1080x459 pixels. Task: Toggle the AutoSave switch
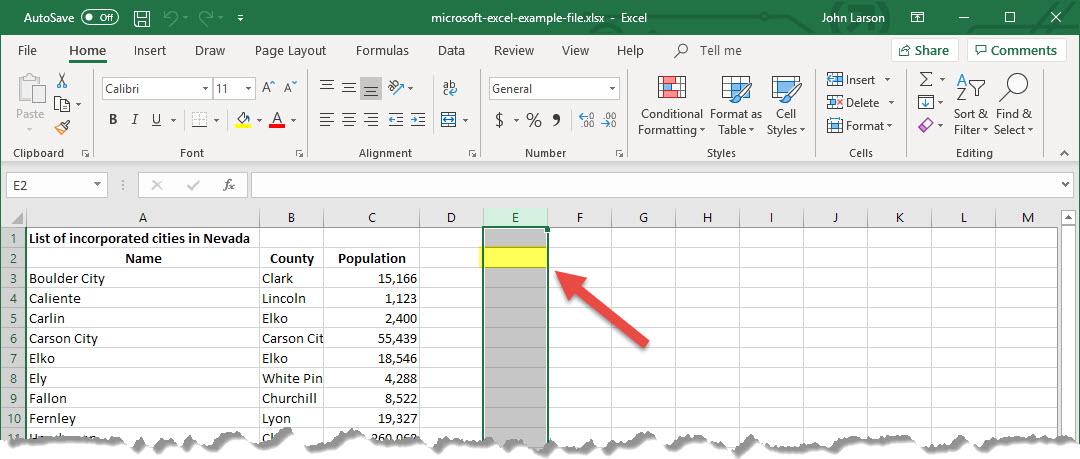(x=99, y=18)
